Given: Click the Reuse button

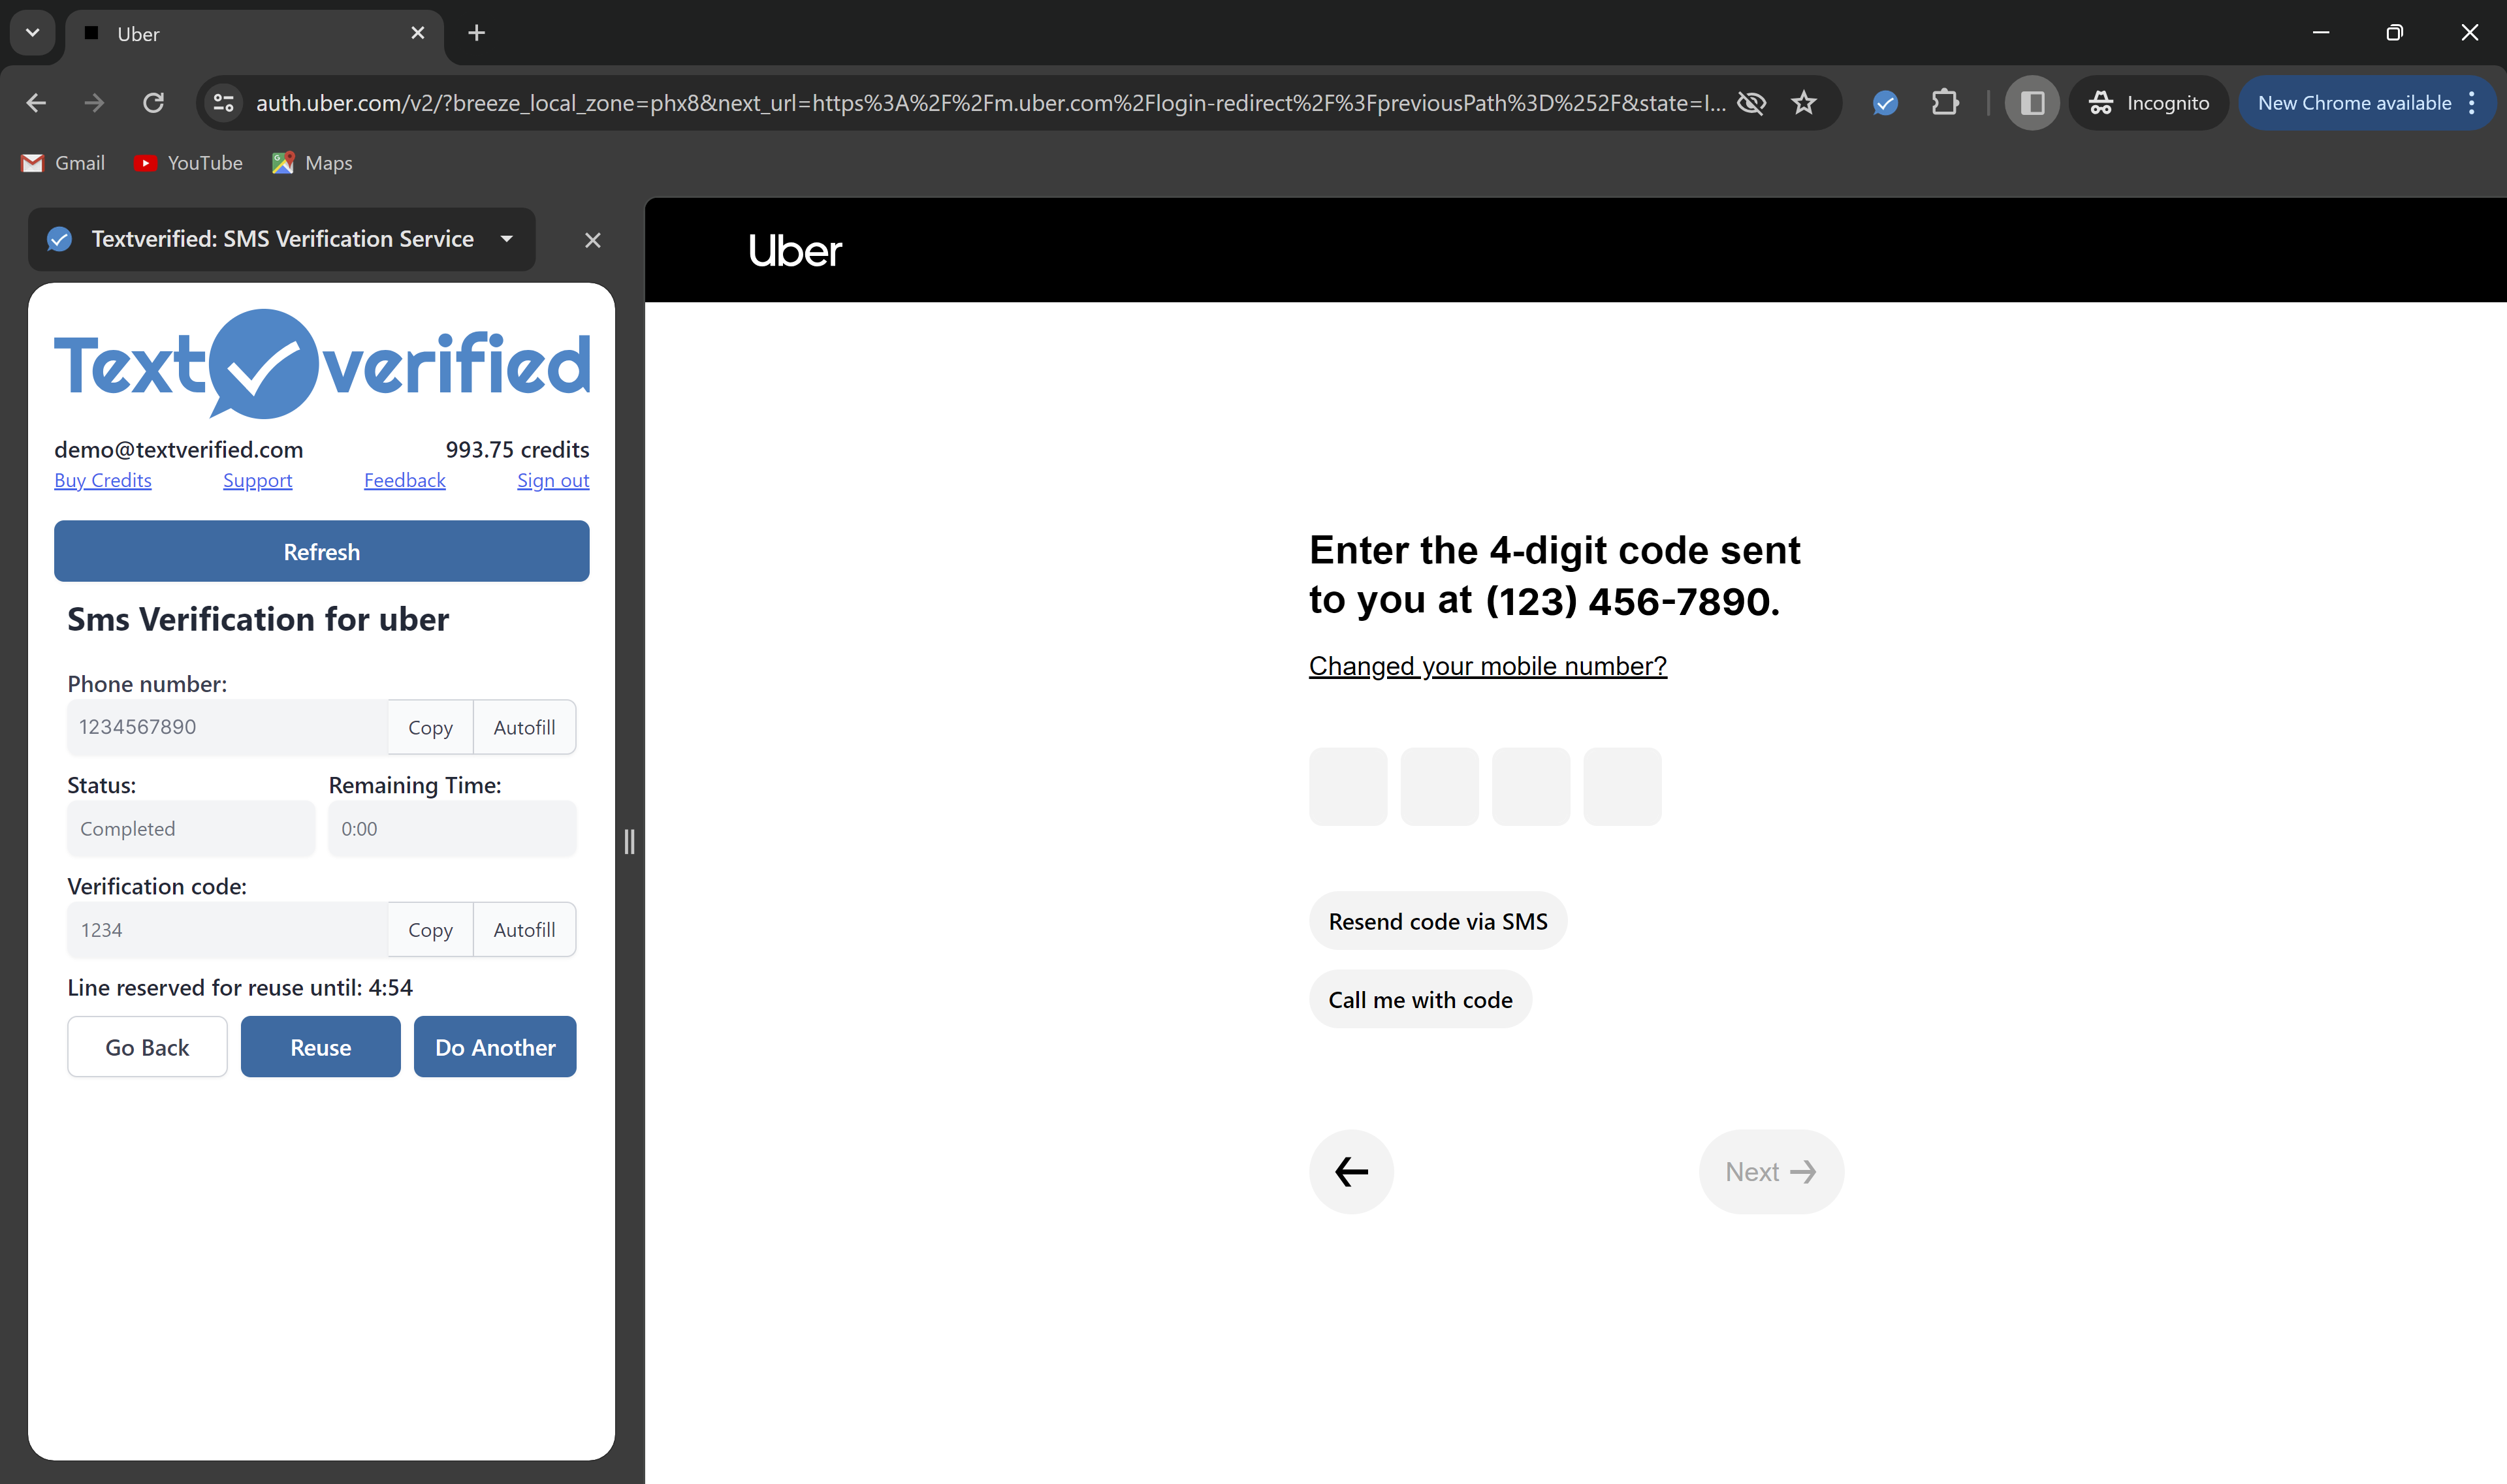Looking at the screenshot, I should (320, 1047).
